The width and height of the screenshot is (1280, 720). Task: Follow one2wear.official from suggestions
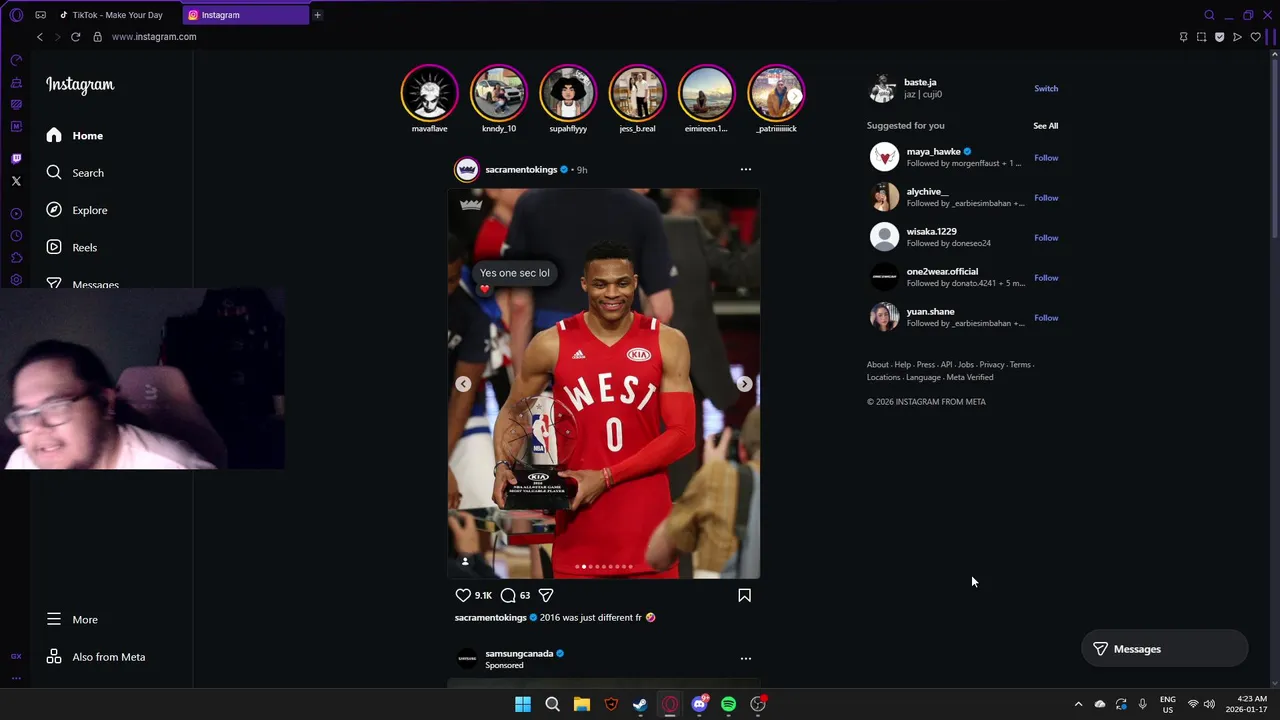pos(1046,278)
